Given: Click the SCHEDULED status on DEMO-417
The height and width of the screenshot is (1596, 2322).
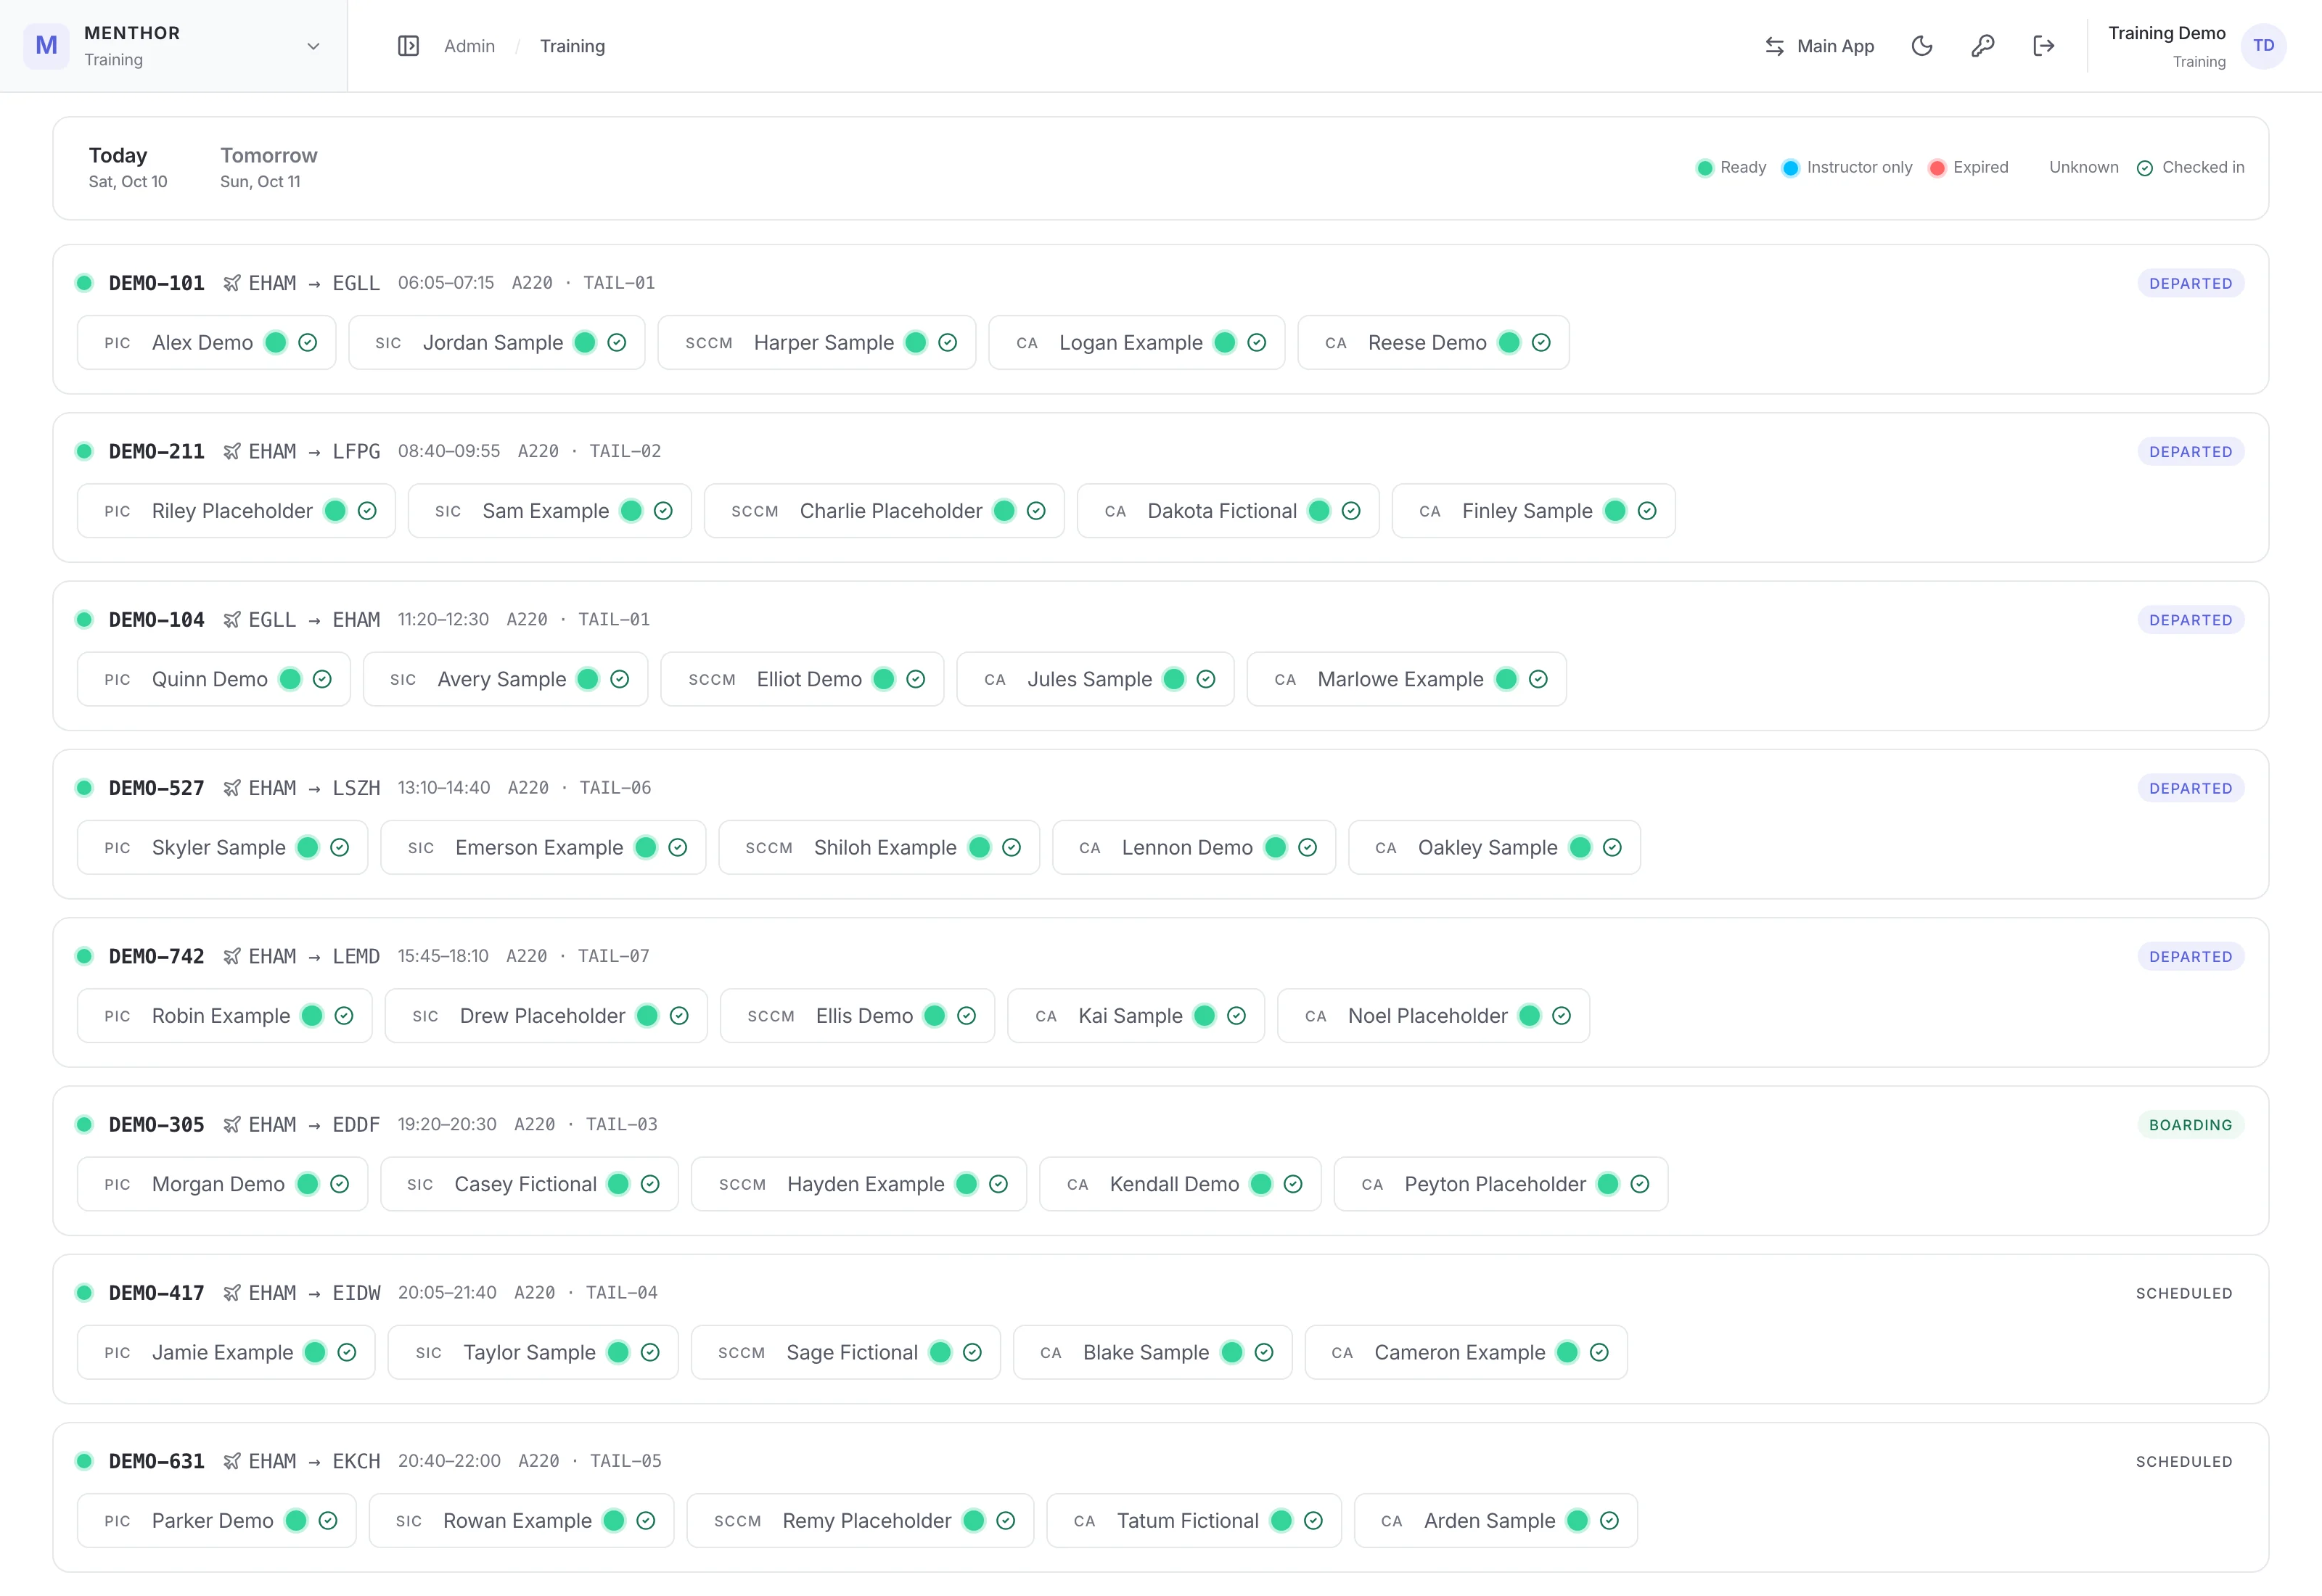Looking at the screenshot, I should pyautogui.click(x=2184, y=1293).
